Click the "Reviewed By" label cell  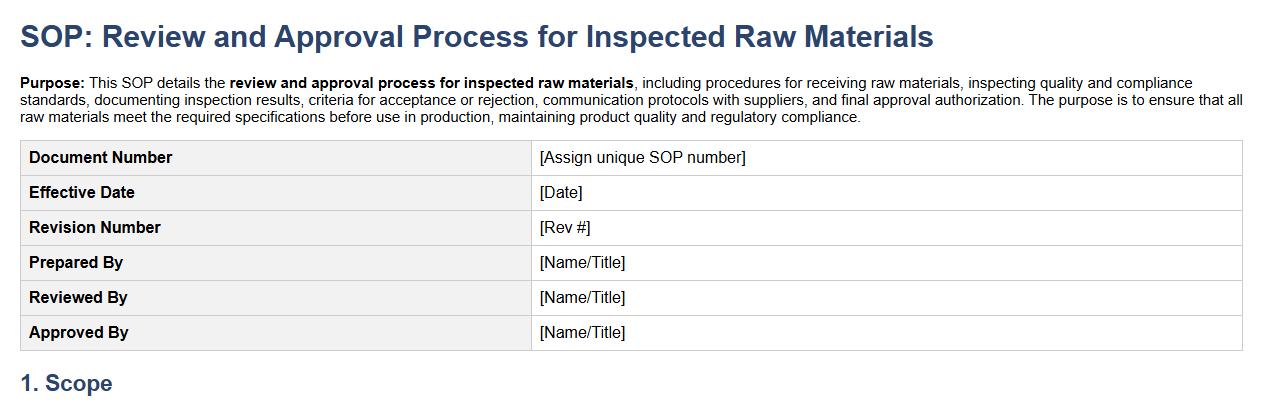tap(78, 298)
